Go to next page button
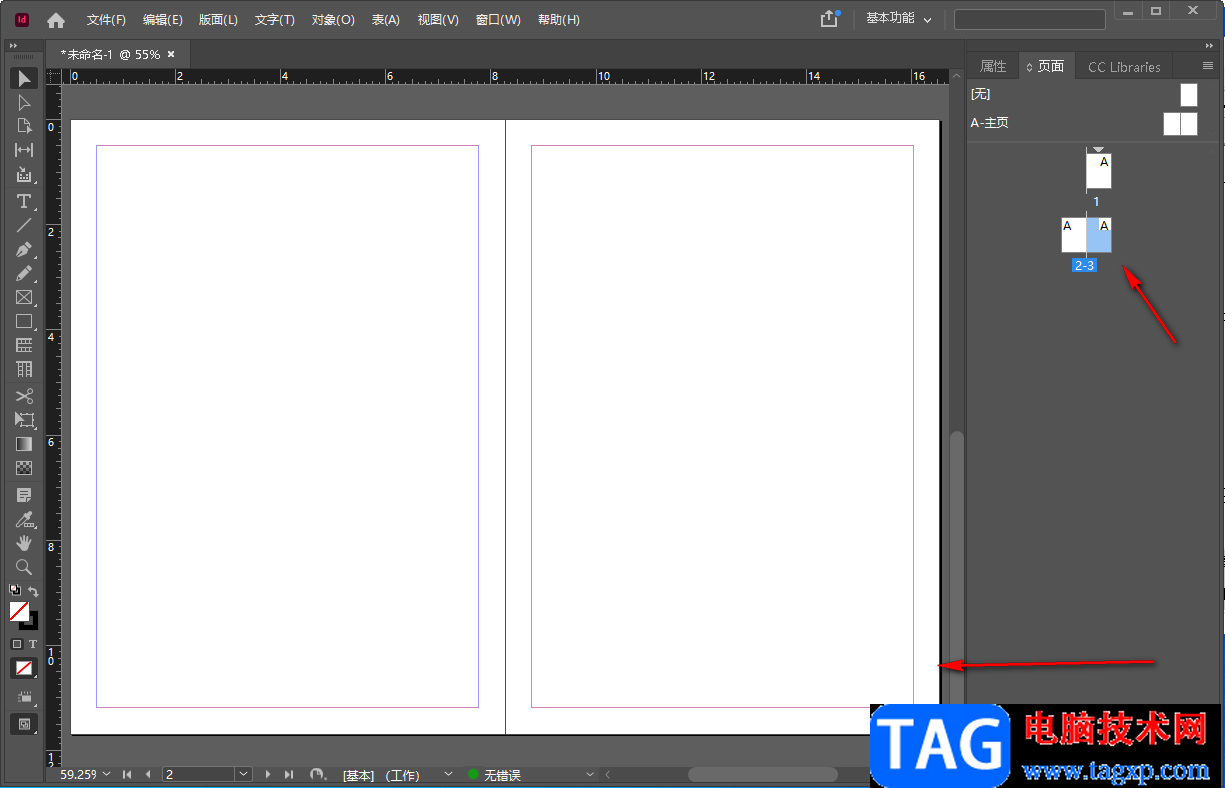Image resolution: width=1225 pixels, height=788 pixels. tap(267, 774)
